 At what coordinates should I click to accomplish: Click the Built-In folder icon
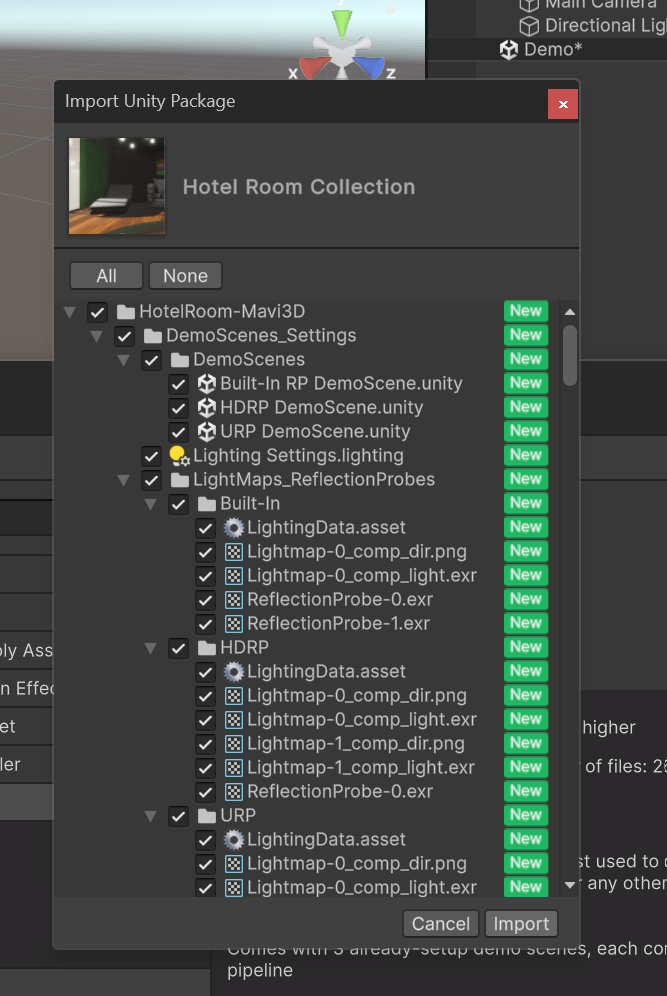pos(206,504)
